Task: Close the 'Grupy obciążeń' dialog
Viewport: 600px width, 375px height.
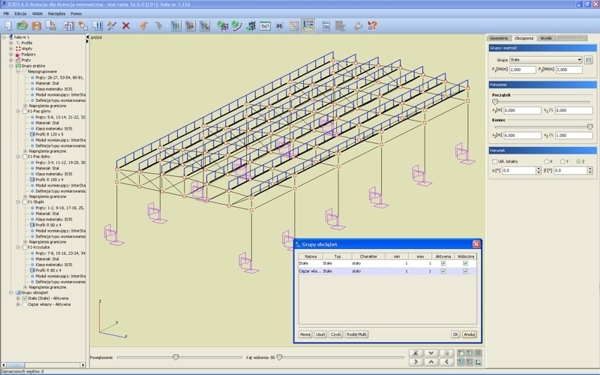Action: tap(476, 244)
